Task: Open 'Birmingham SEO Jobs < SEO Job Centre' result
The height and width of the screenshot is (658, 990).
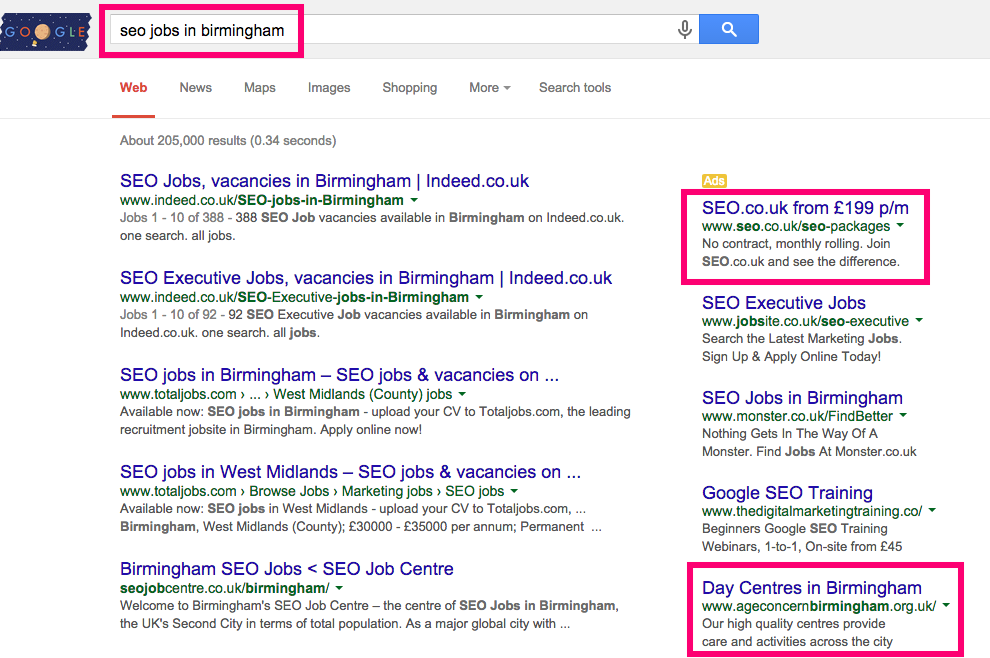Action: (x=287, y=569)
